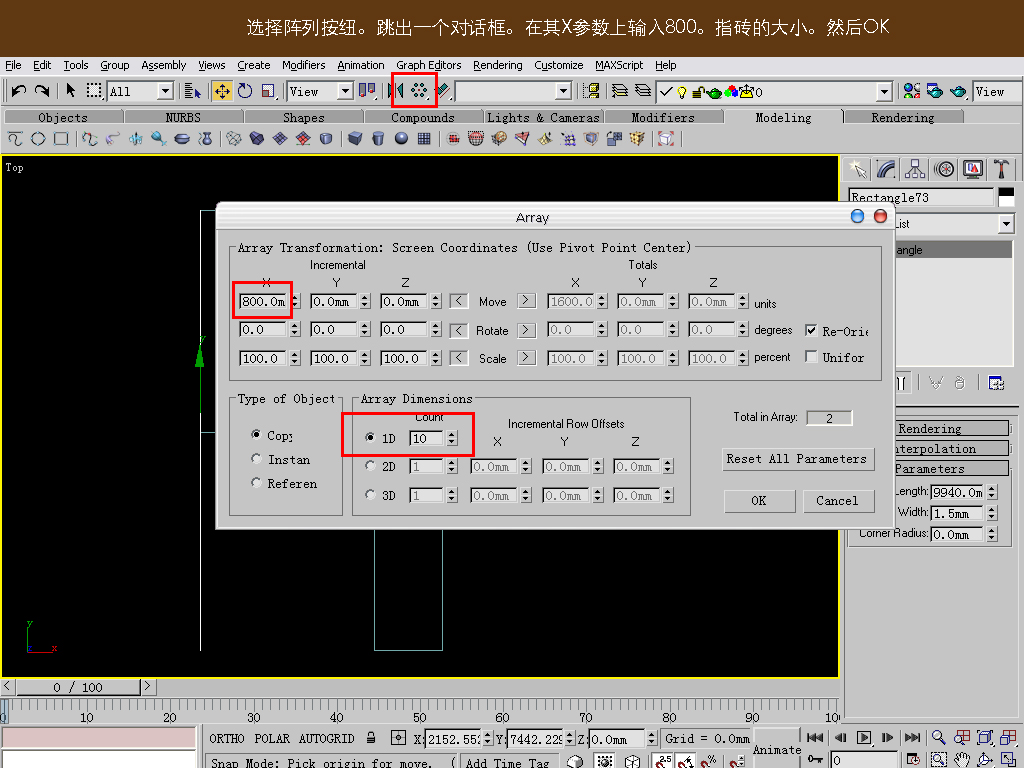Pick the Rectangle shape shelf icon

point(61,138)
